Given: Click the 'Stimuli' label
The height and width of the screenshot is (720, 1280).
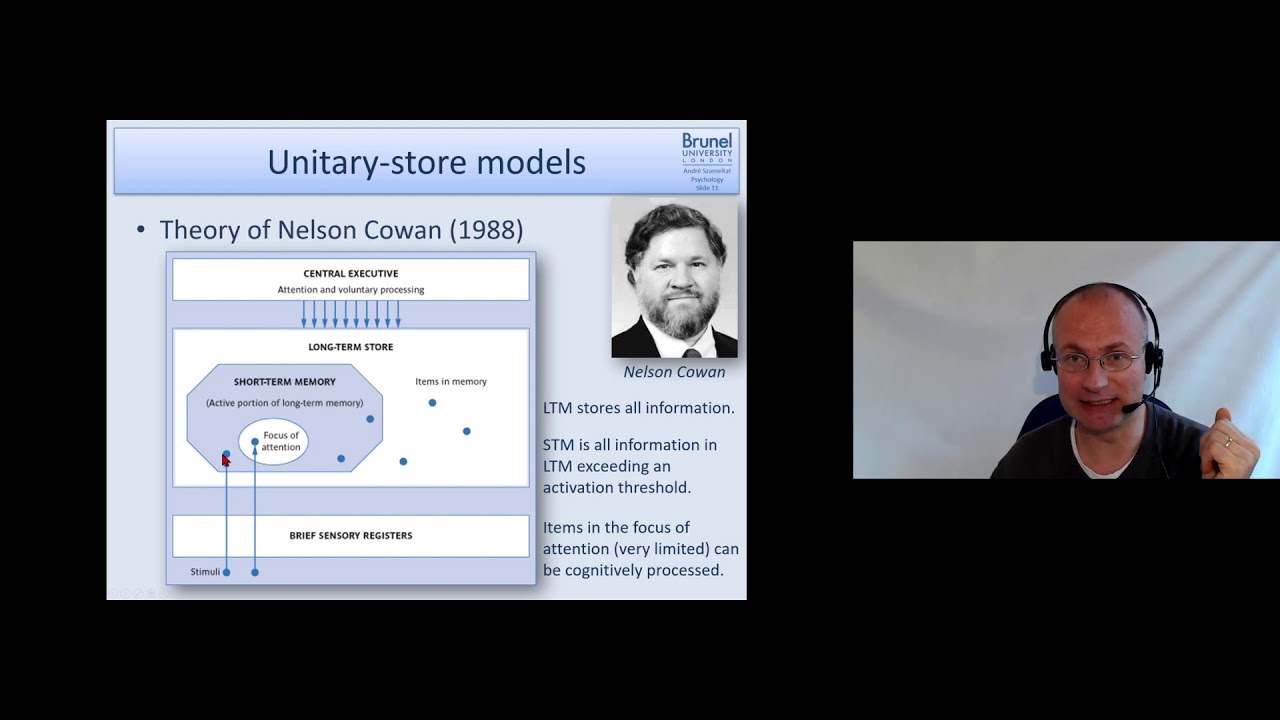Looking at the screenshot, I should (x=205, y=572).
